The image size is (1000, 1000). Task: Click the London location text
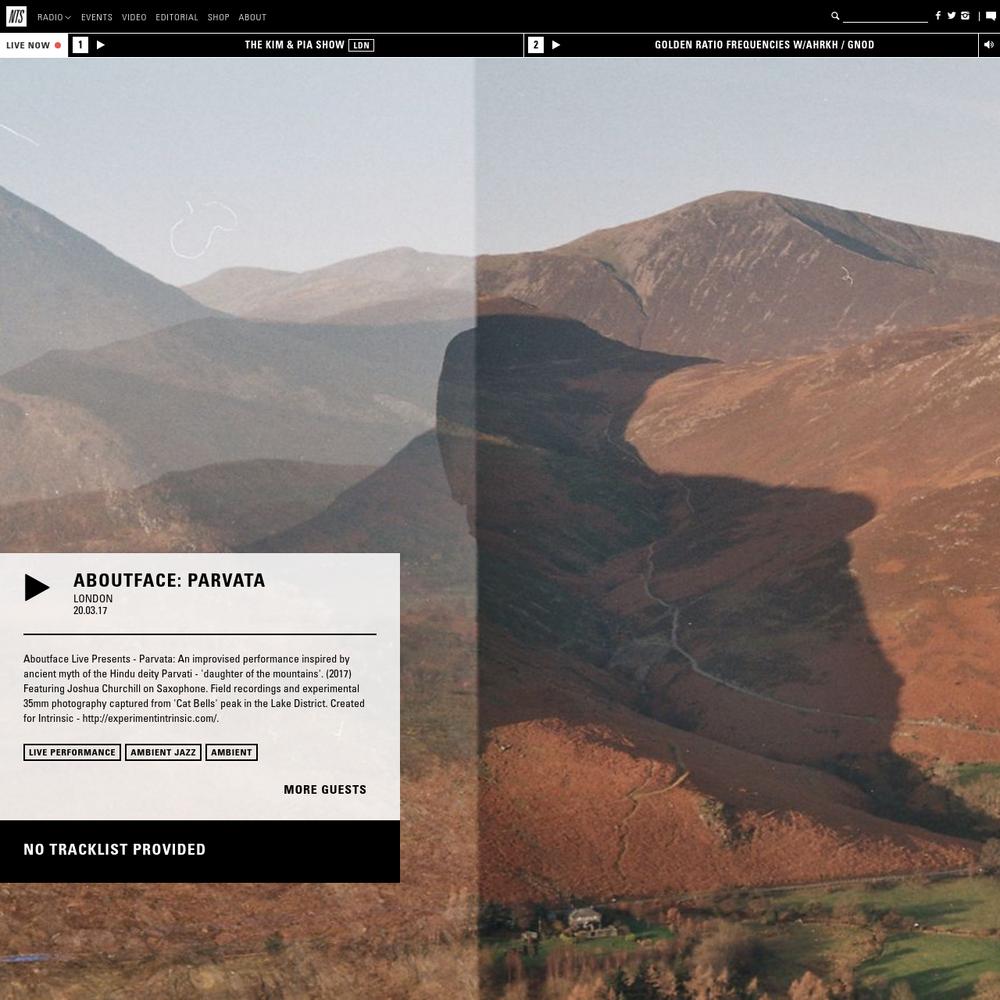[93, 598]
